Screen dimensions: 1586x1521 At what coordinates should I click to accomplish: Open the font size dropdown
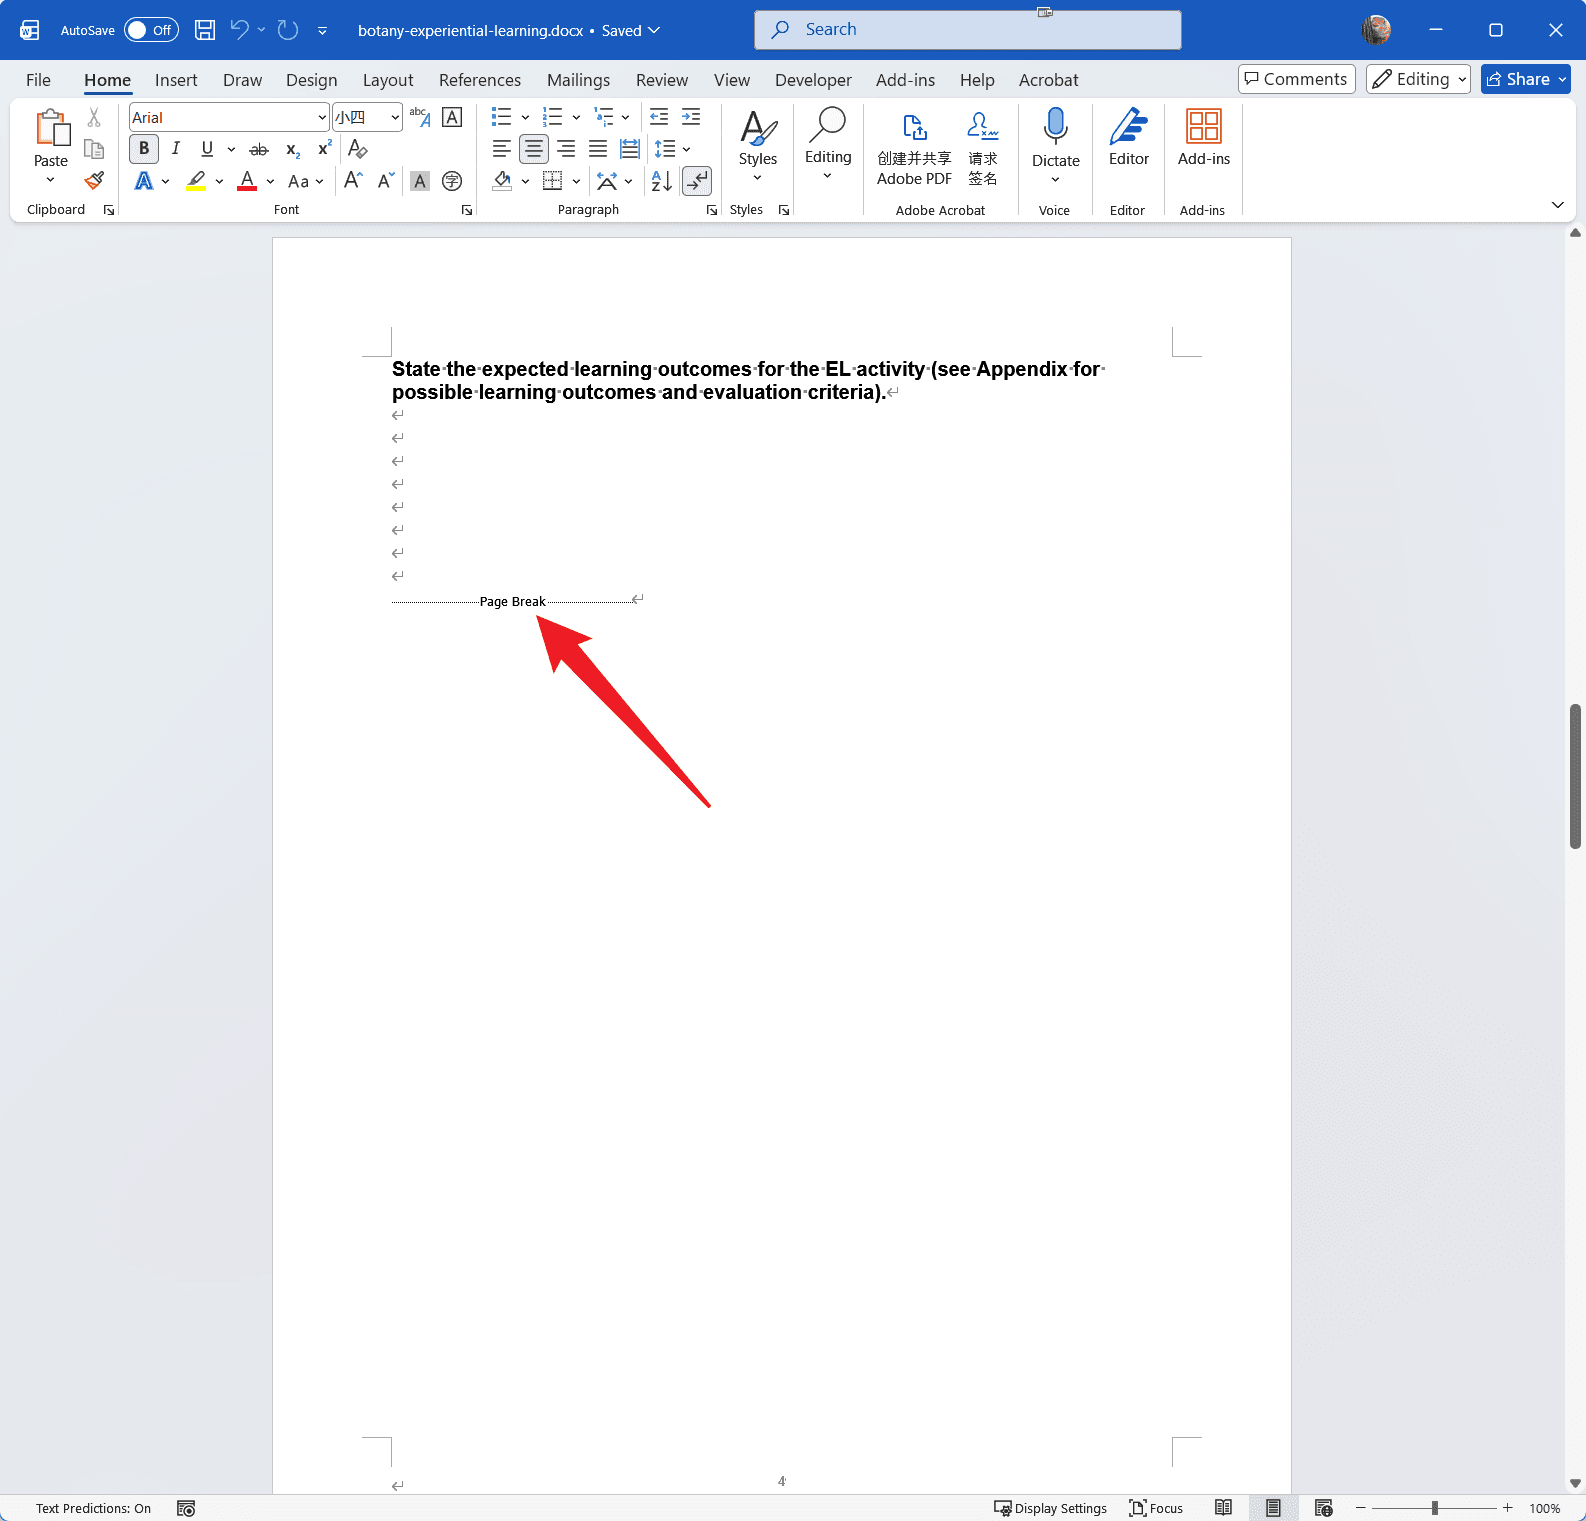pos(395,118)
